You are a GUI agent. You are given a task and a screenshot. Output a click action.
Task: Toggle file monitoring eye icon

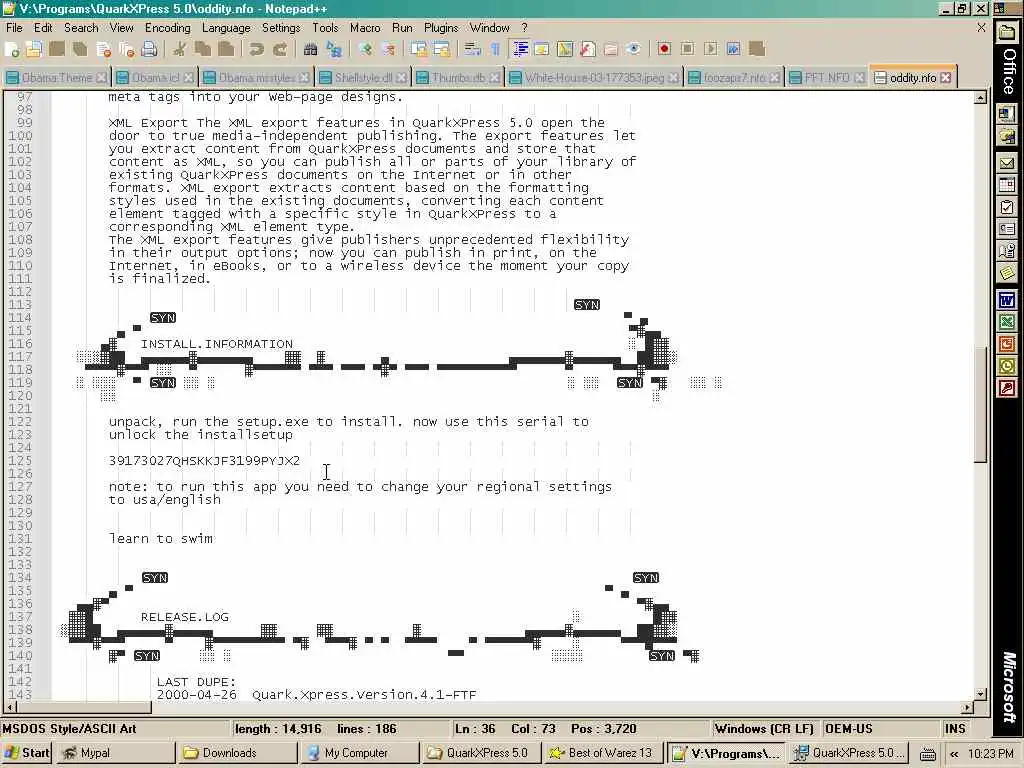point(633,50)
